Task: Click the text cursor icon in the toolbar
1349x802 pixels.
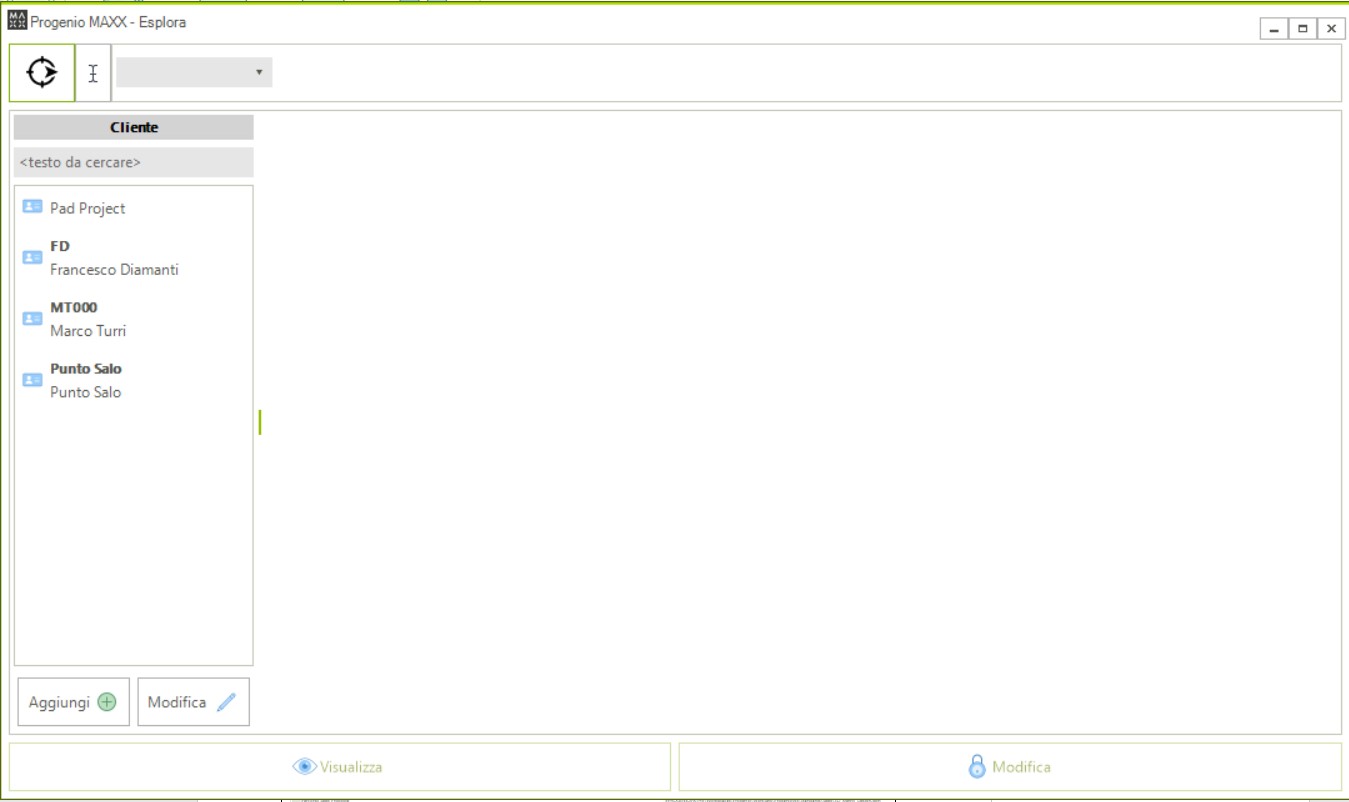Action: [x=93, y=73]
